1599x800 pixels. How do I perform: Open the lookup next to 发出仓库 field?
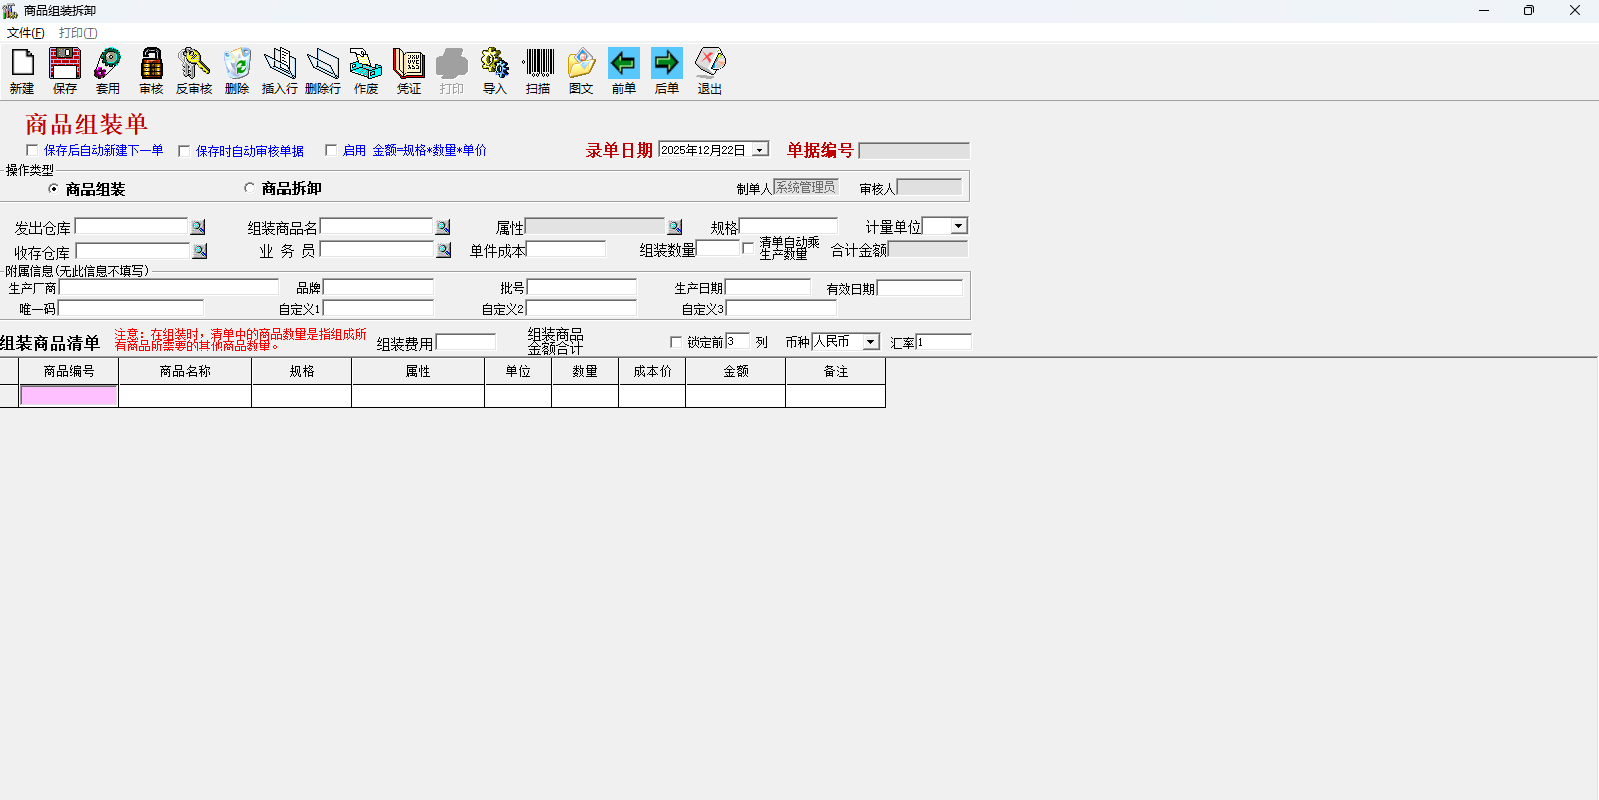(198, 227)
